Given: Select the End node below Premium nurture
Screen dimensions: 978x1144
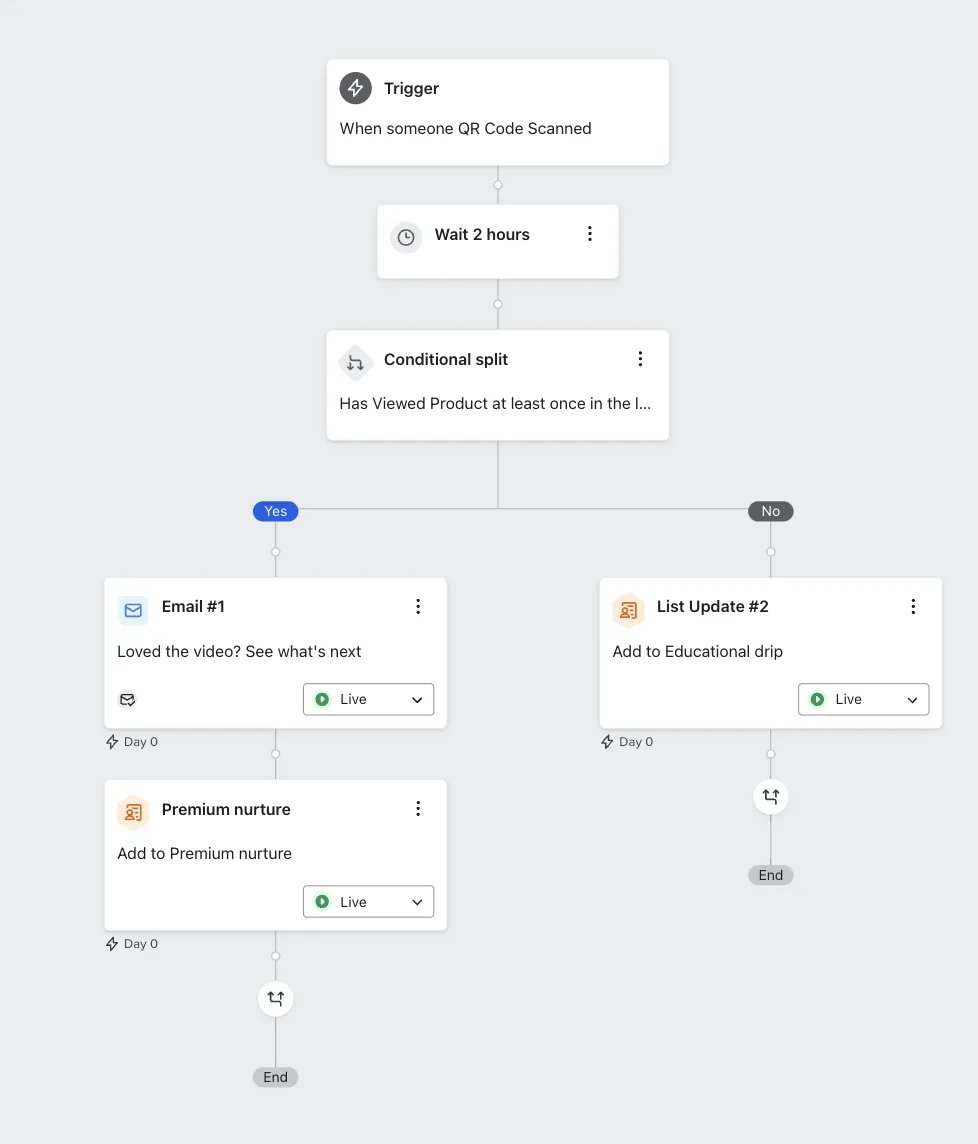Looking at the screenshot, I should point(275,1077).
